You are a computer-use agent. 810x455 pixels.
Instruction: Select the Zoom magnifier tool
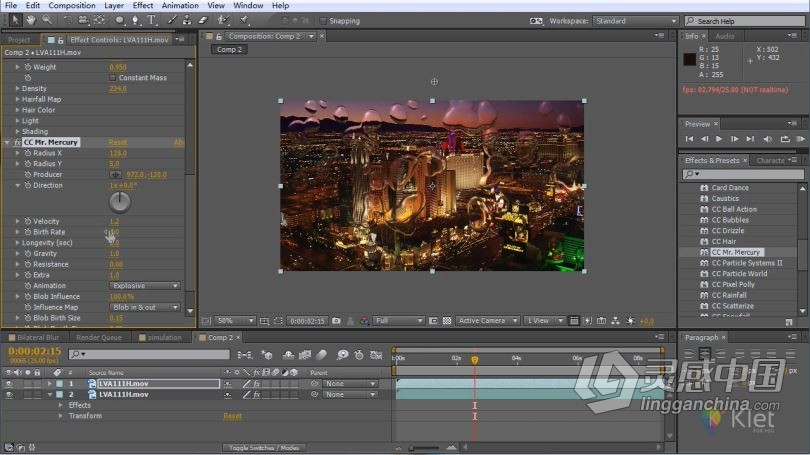pyautogui.click(x=46, y=20)
